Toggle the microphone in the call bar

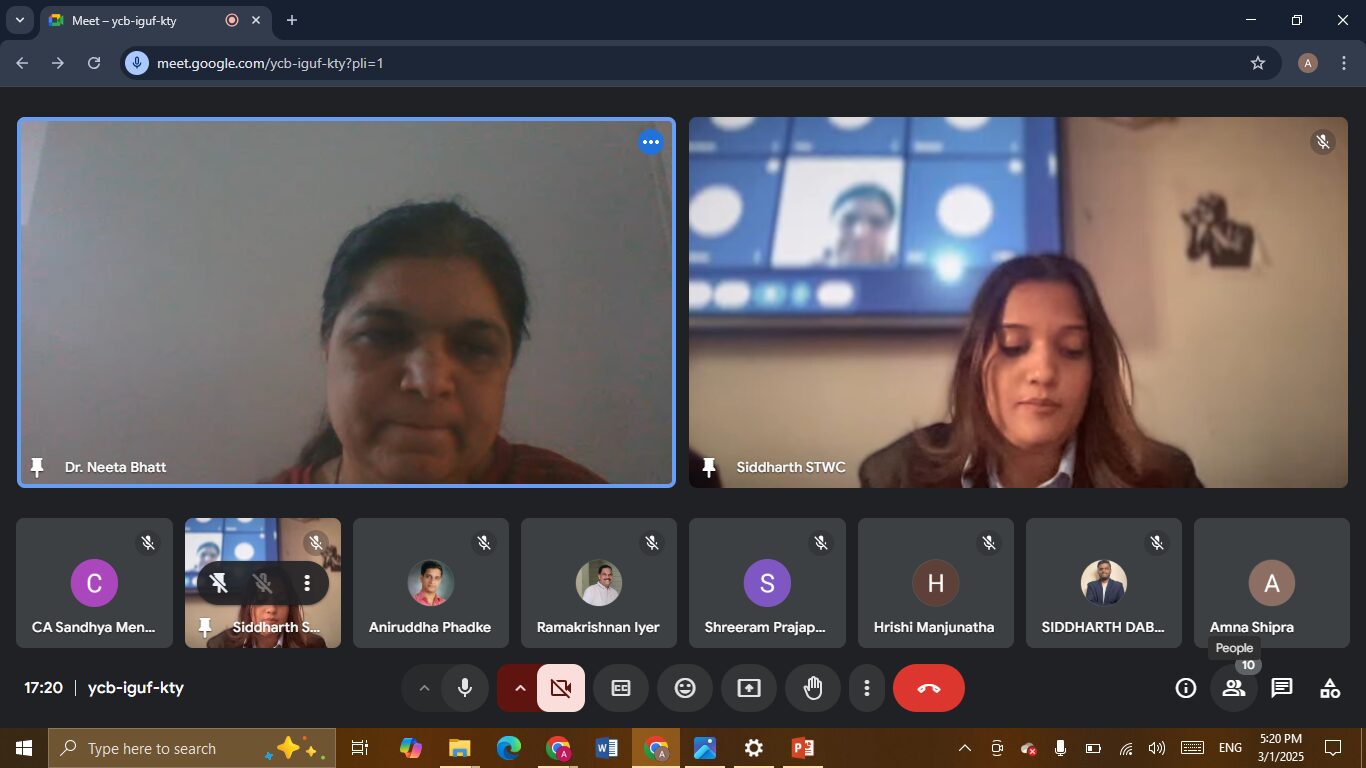465,688
